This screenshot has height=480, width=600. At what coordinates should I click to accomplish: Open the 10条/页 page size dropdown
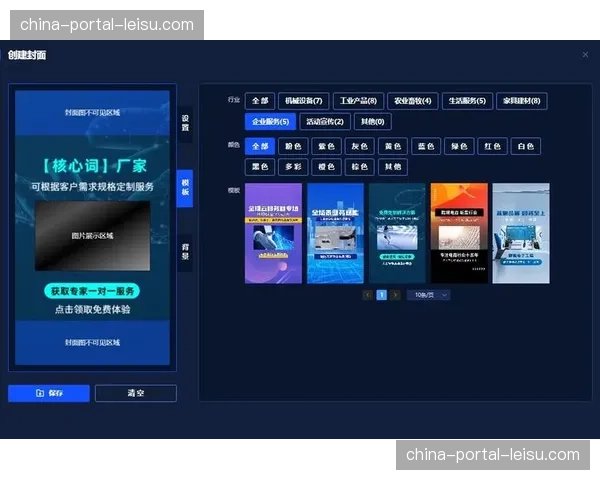[x=429, y=295]
